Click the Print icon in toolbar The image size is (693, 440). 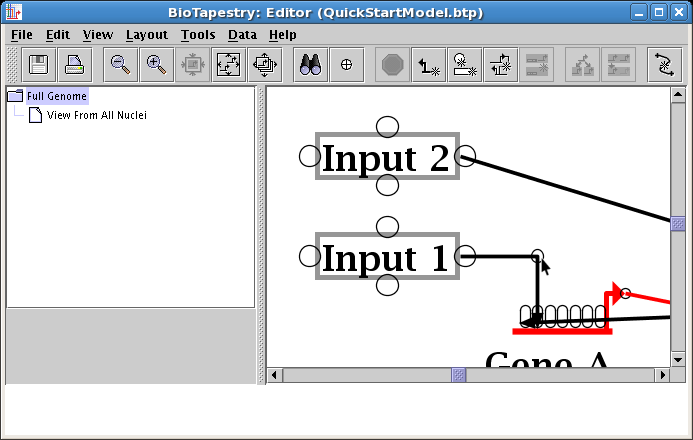74,64
